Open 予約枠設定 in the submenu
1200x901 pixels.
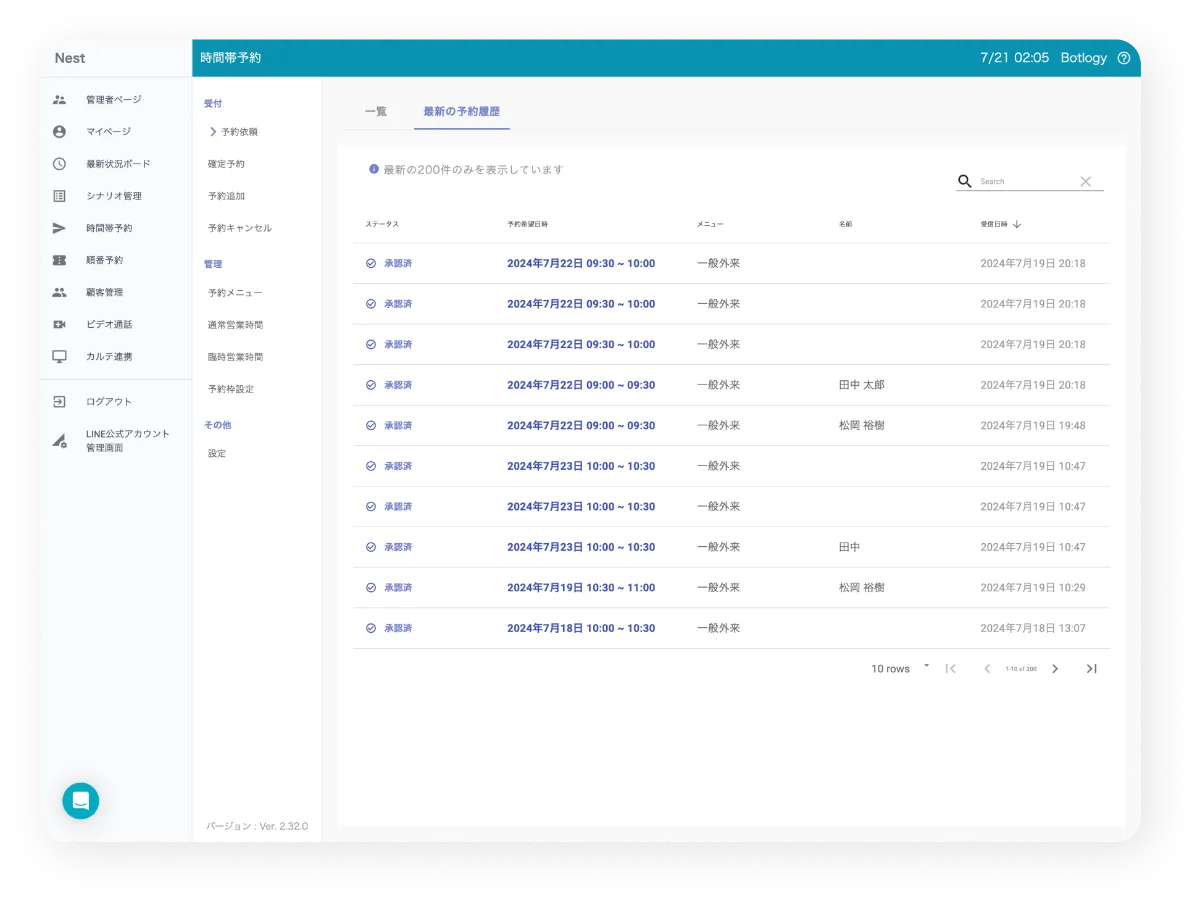pyautogui.click(x=230, y=389)
